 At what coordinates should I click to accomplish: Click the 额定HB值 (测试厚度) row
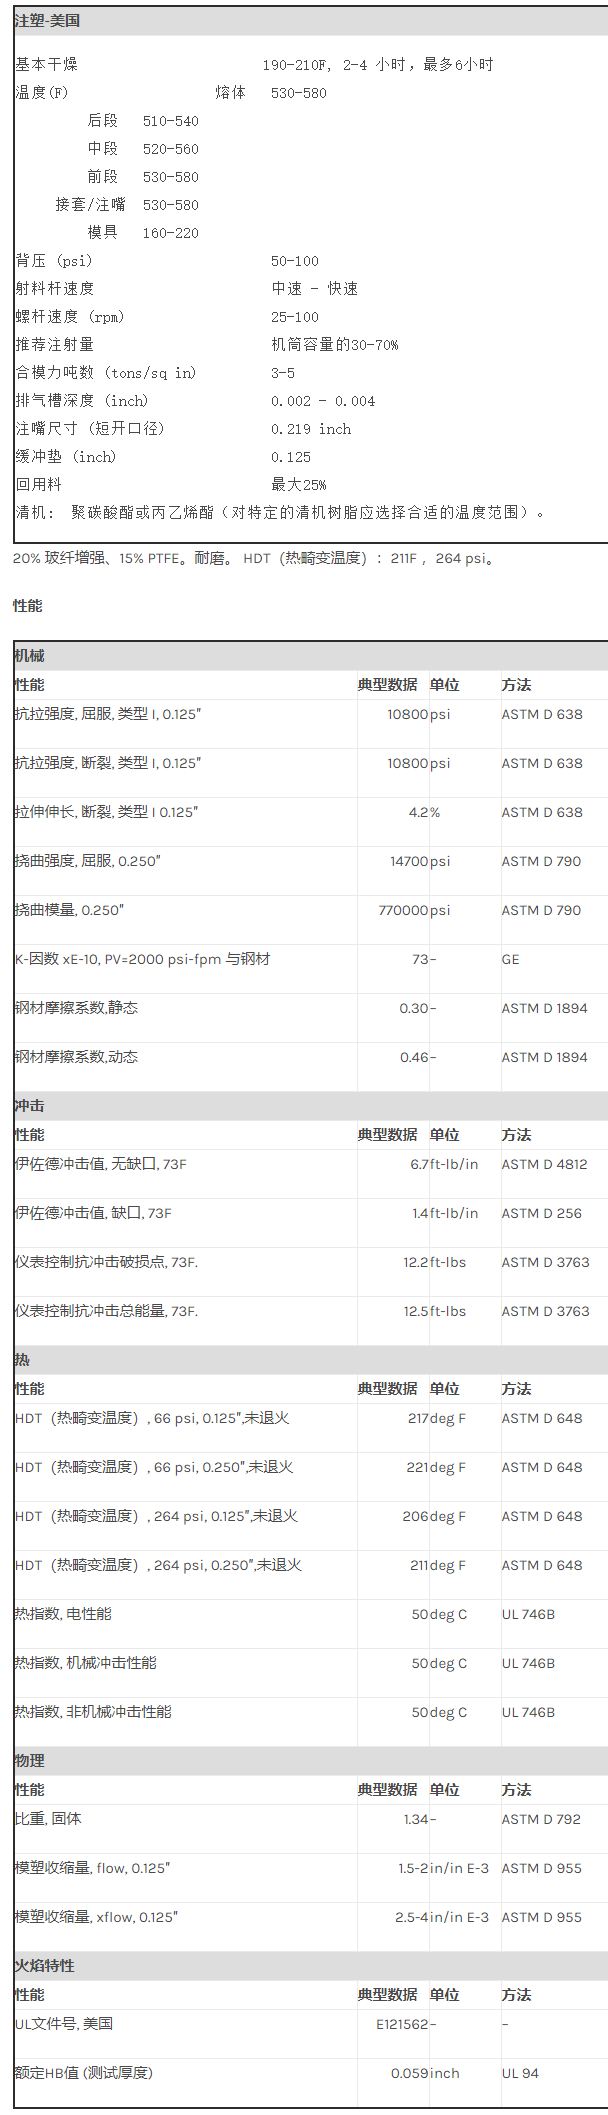pyautogui.click(x=84, y=2073)
